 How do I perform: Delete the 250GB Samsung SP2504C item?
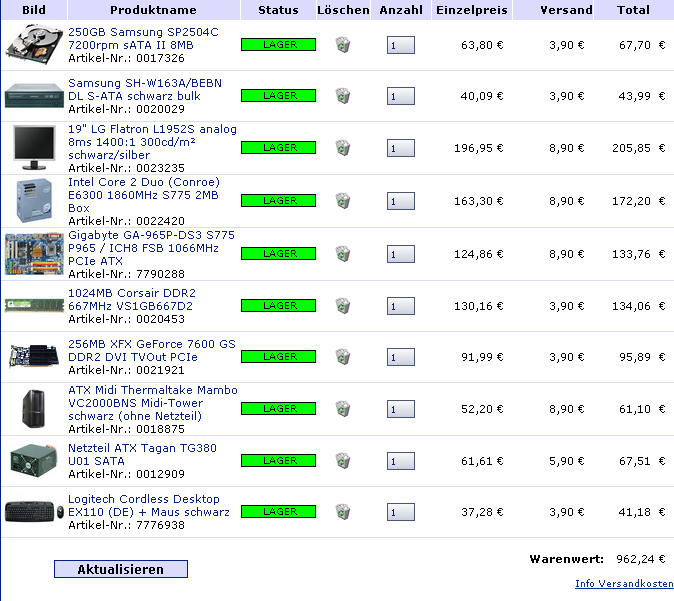[343, 45]
